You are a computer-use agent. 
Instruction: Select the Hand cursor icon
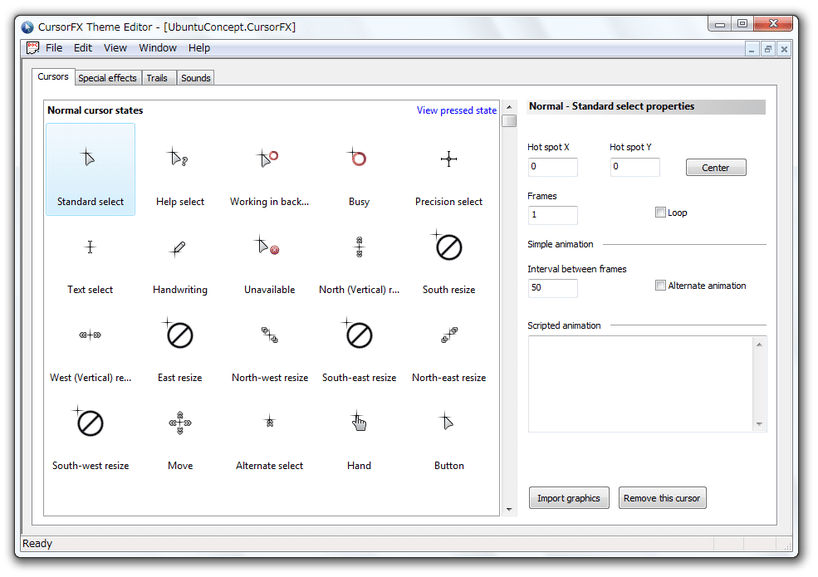358,421
